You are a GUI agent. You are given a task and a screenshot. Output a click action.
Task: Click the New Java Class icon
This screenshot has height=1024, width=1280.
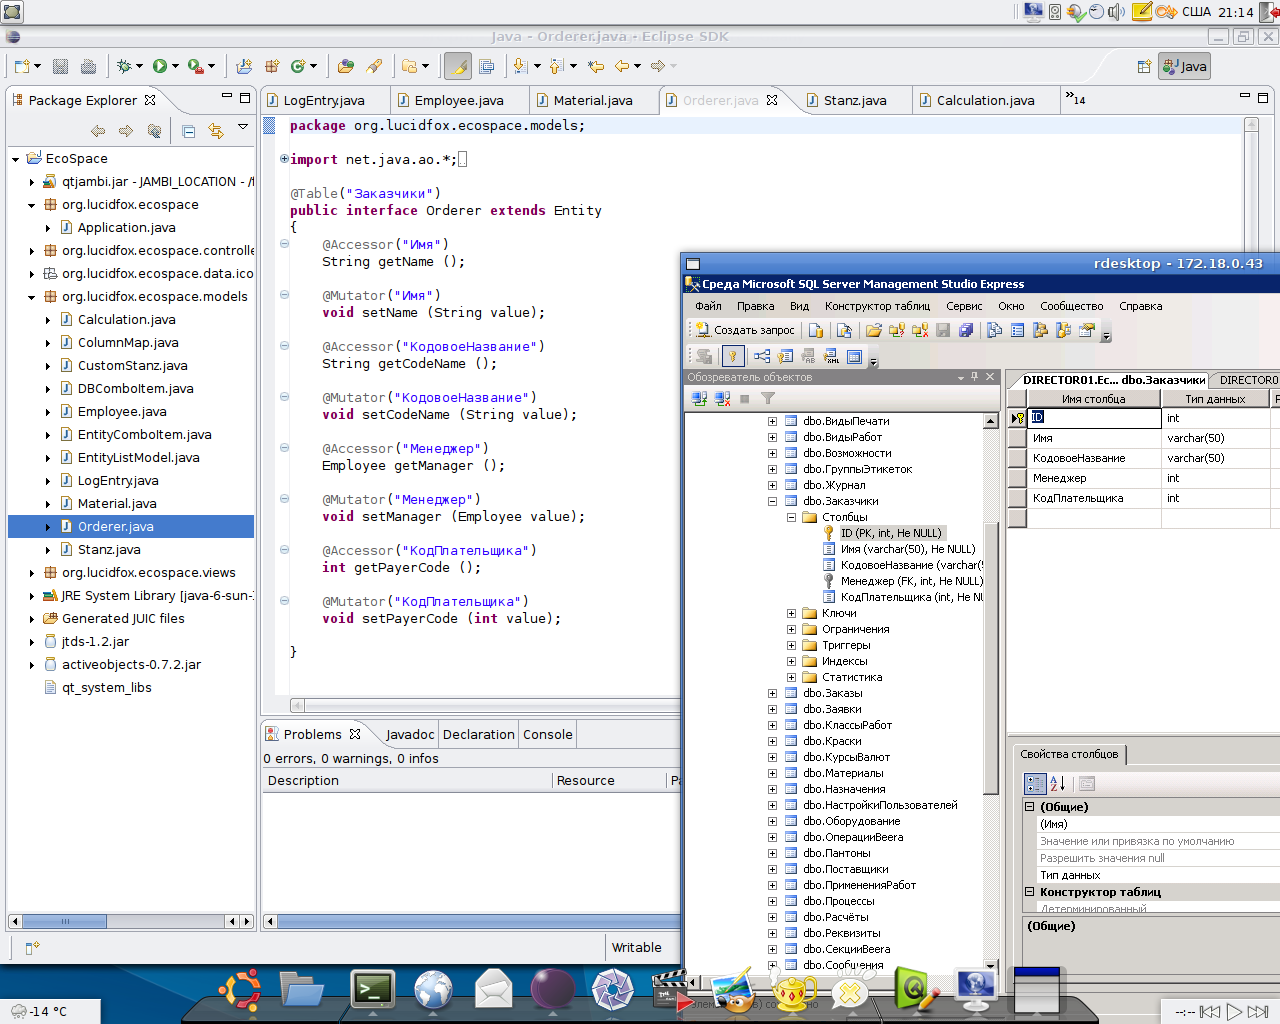pos(298,66)
